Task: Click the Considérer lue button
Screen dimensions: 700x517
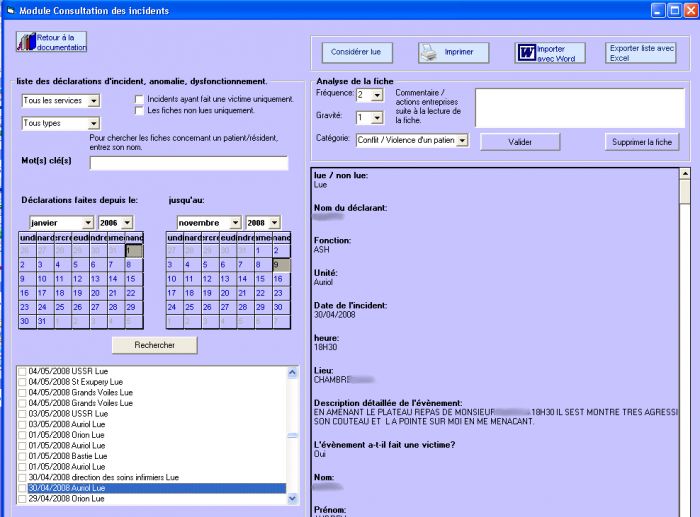Action: [357, 52]
